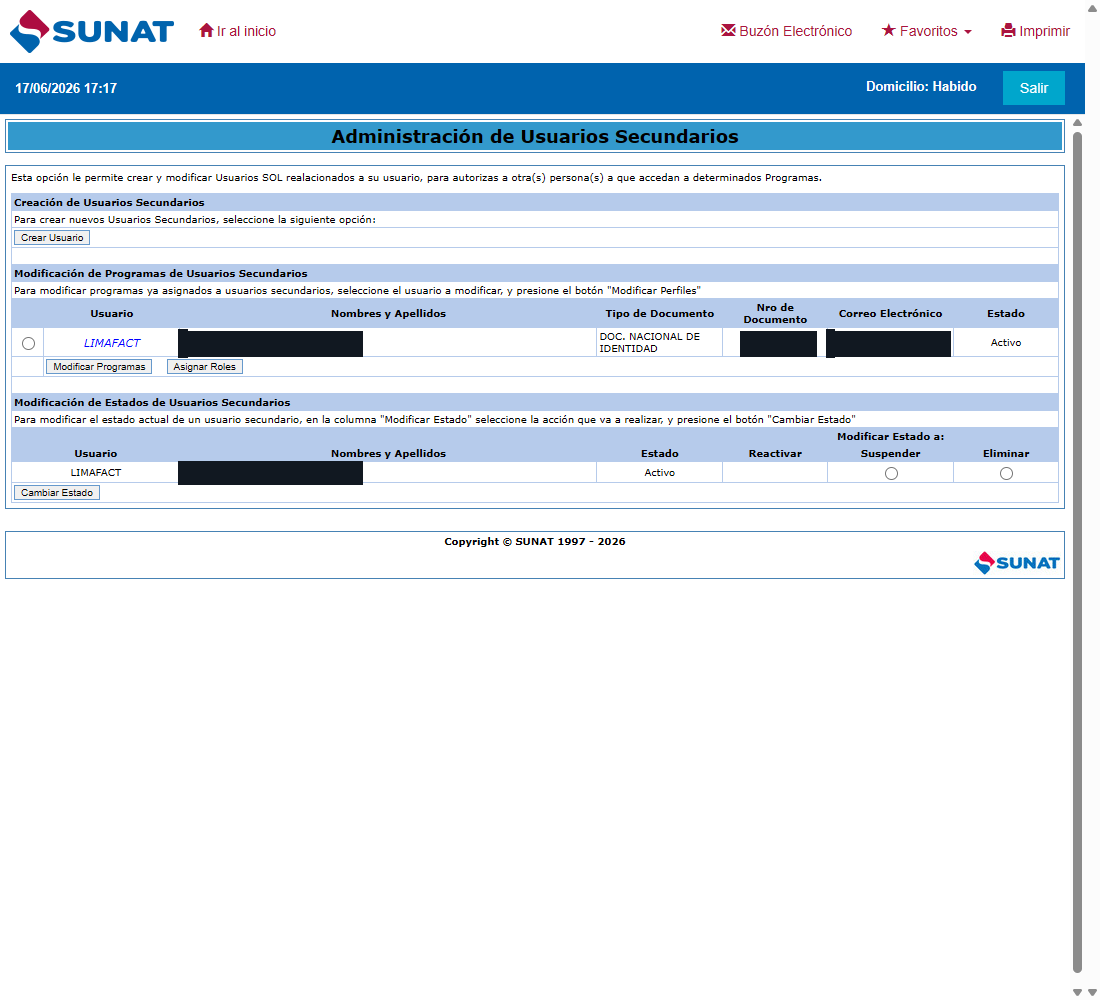Open the LIMAFACT user link
This screenshot has height=1000, width=1100.
tap(112, 343)
